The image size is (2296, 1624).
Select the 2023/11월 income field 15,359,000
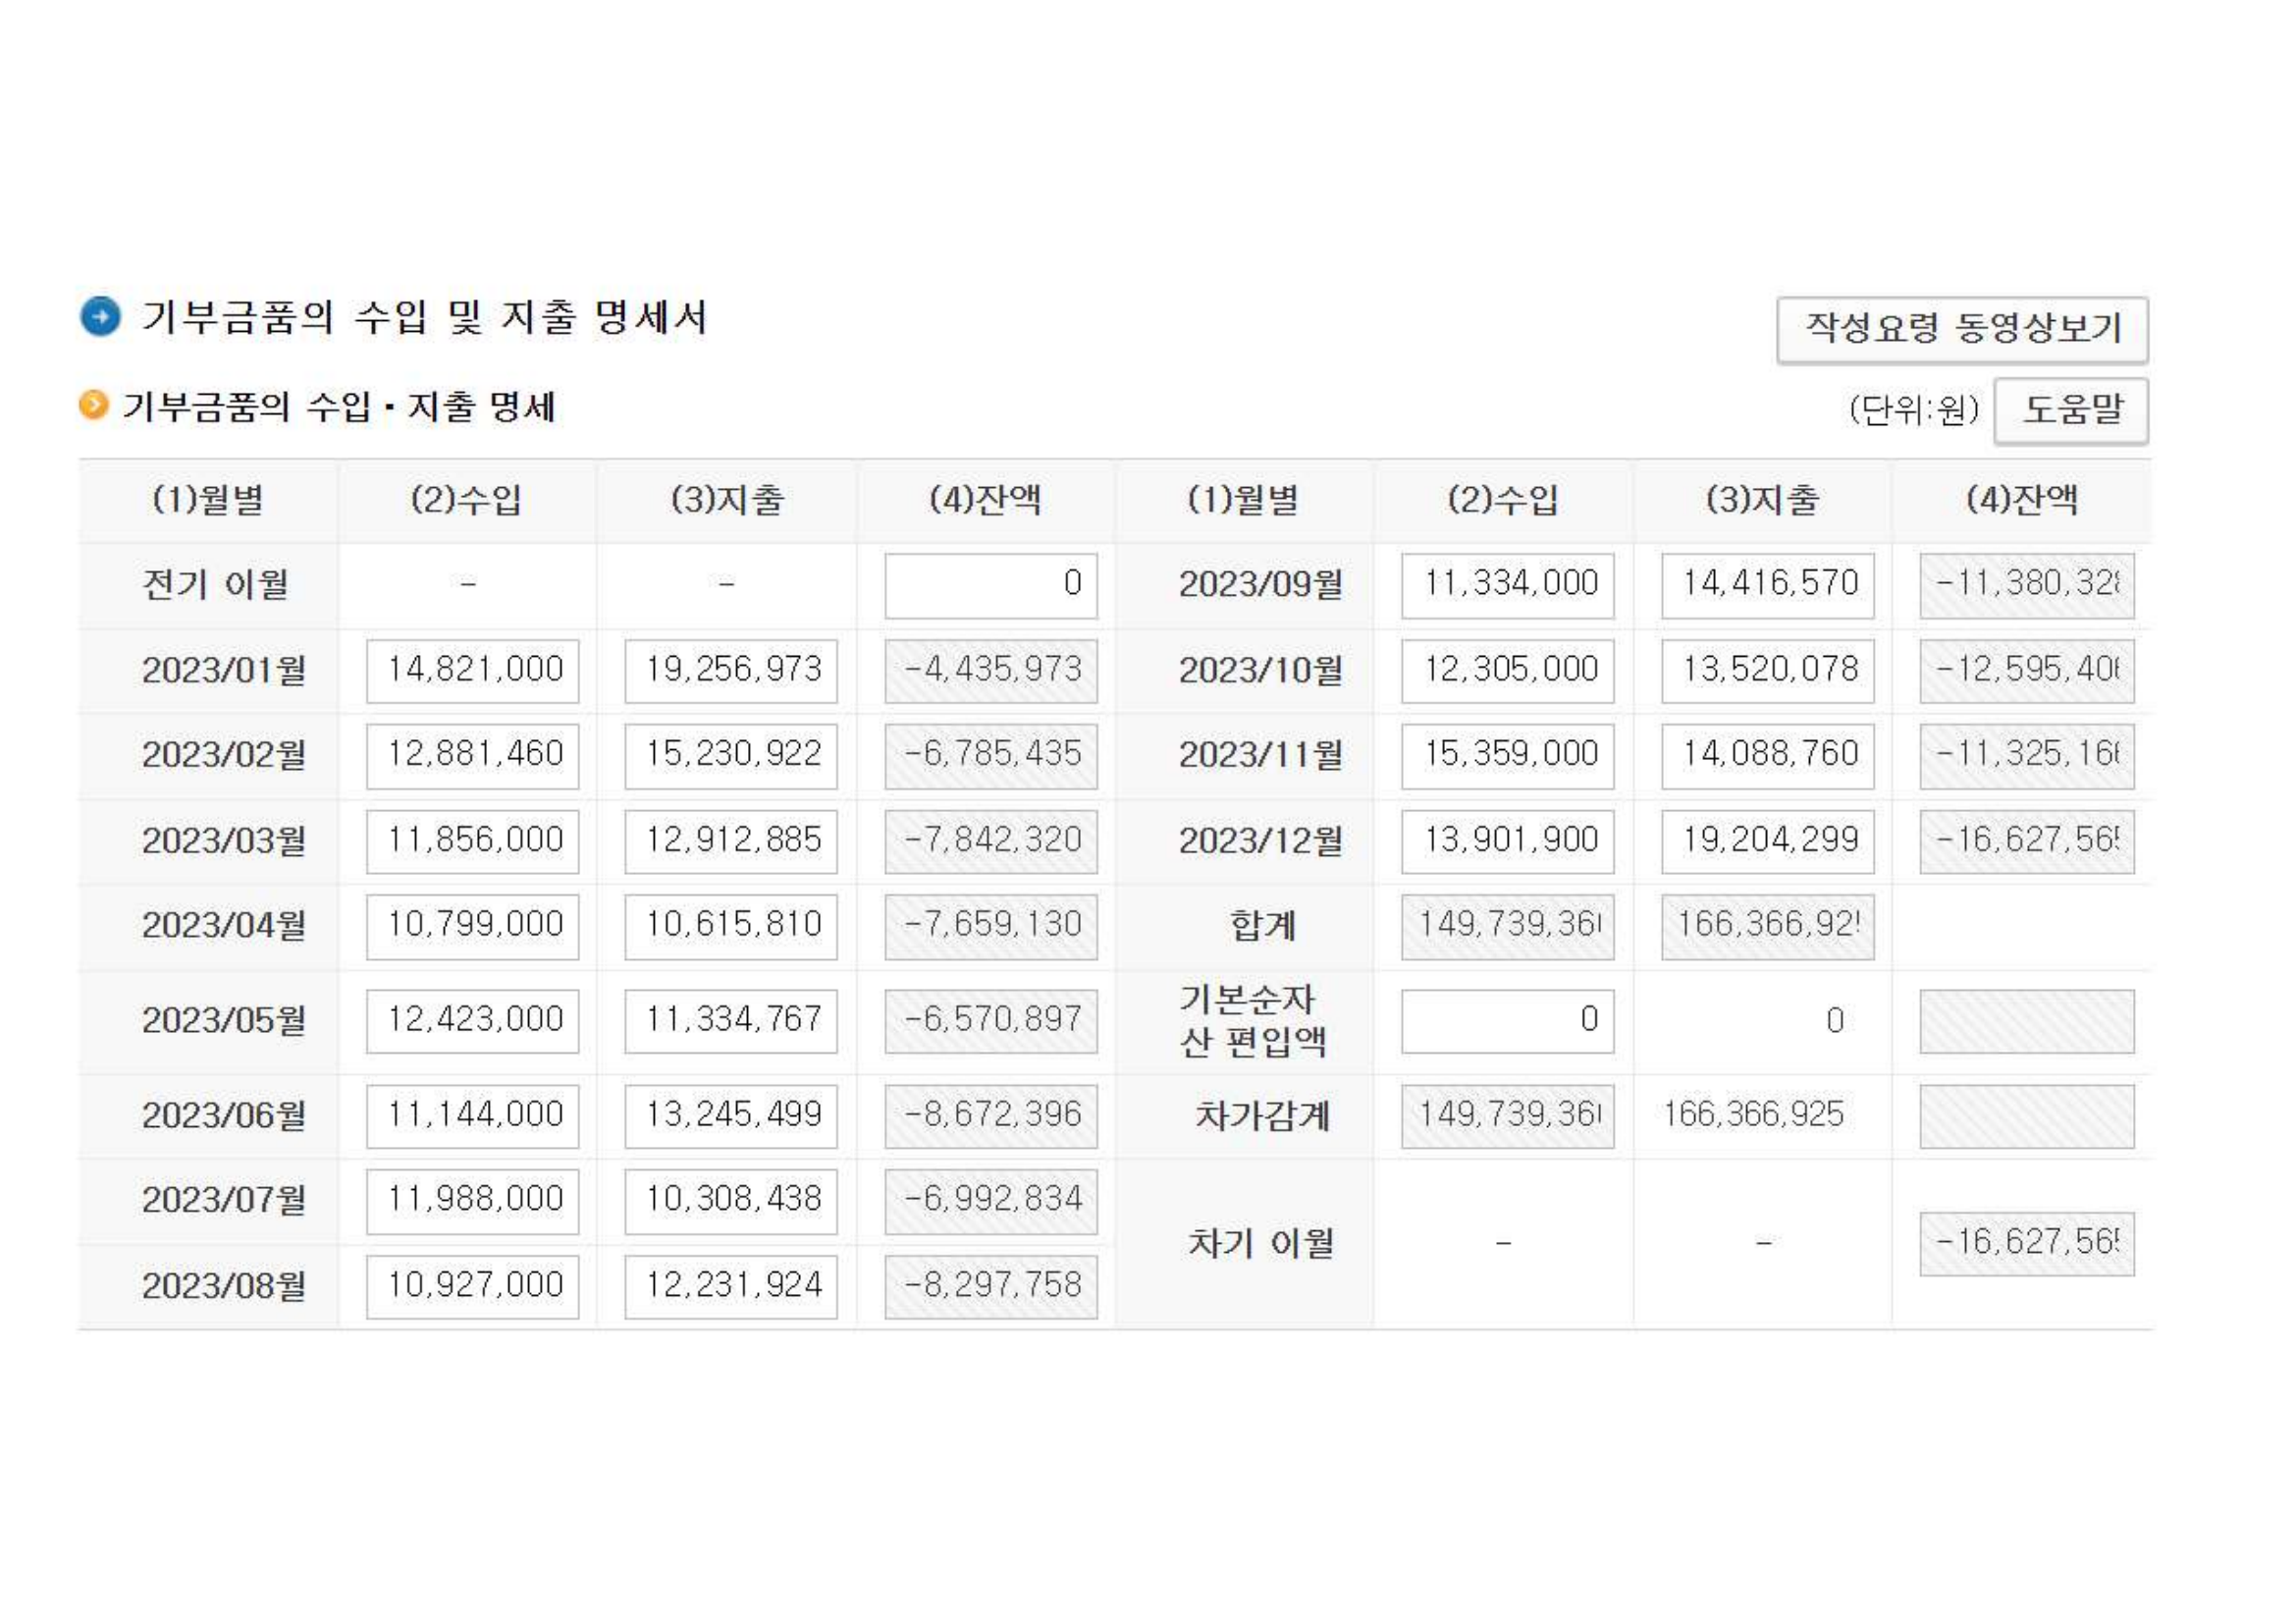[1507, 755]
